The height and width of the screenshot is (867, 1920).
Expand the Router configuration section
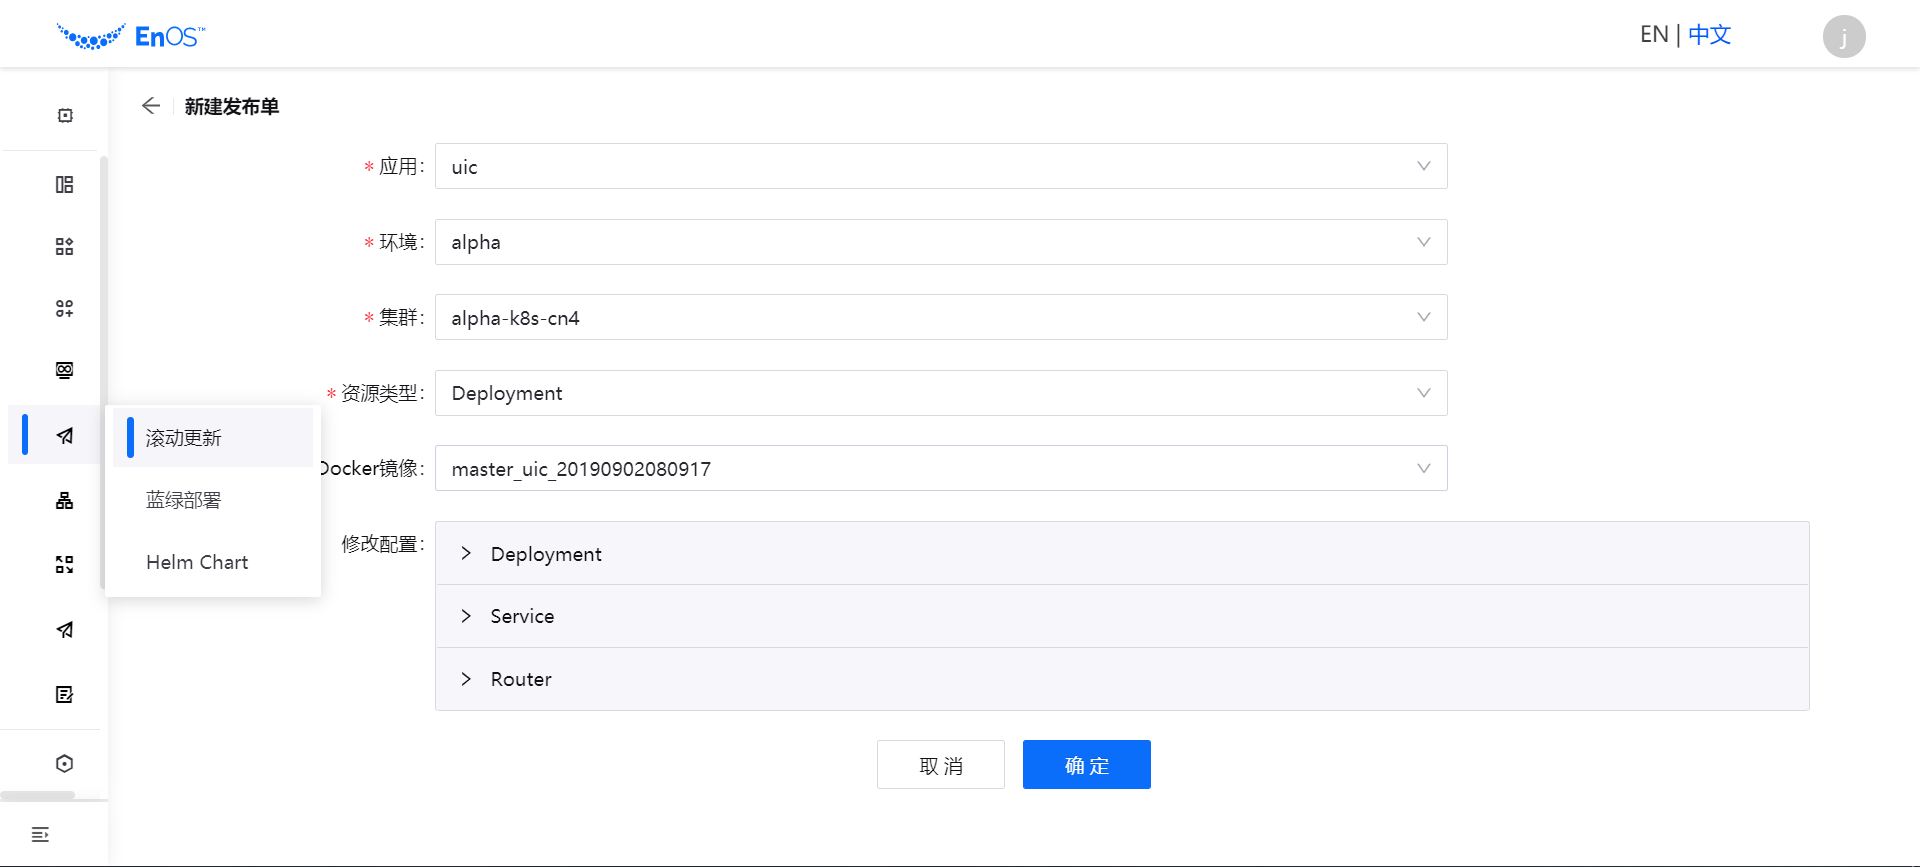[x=521, y=679]
